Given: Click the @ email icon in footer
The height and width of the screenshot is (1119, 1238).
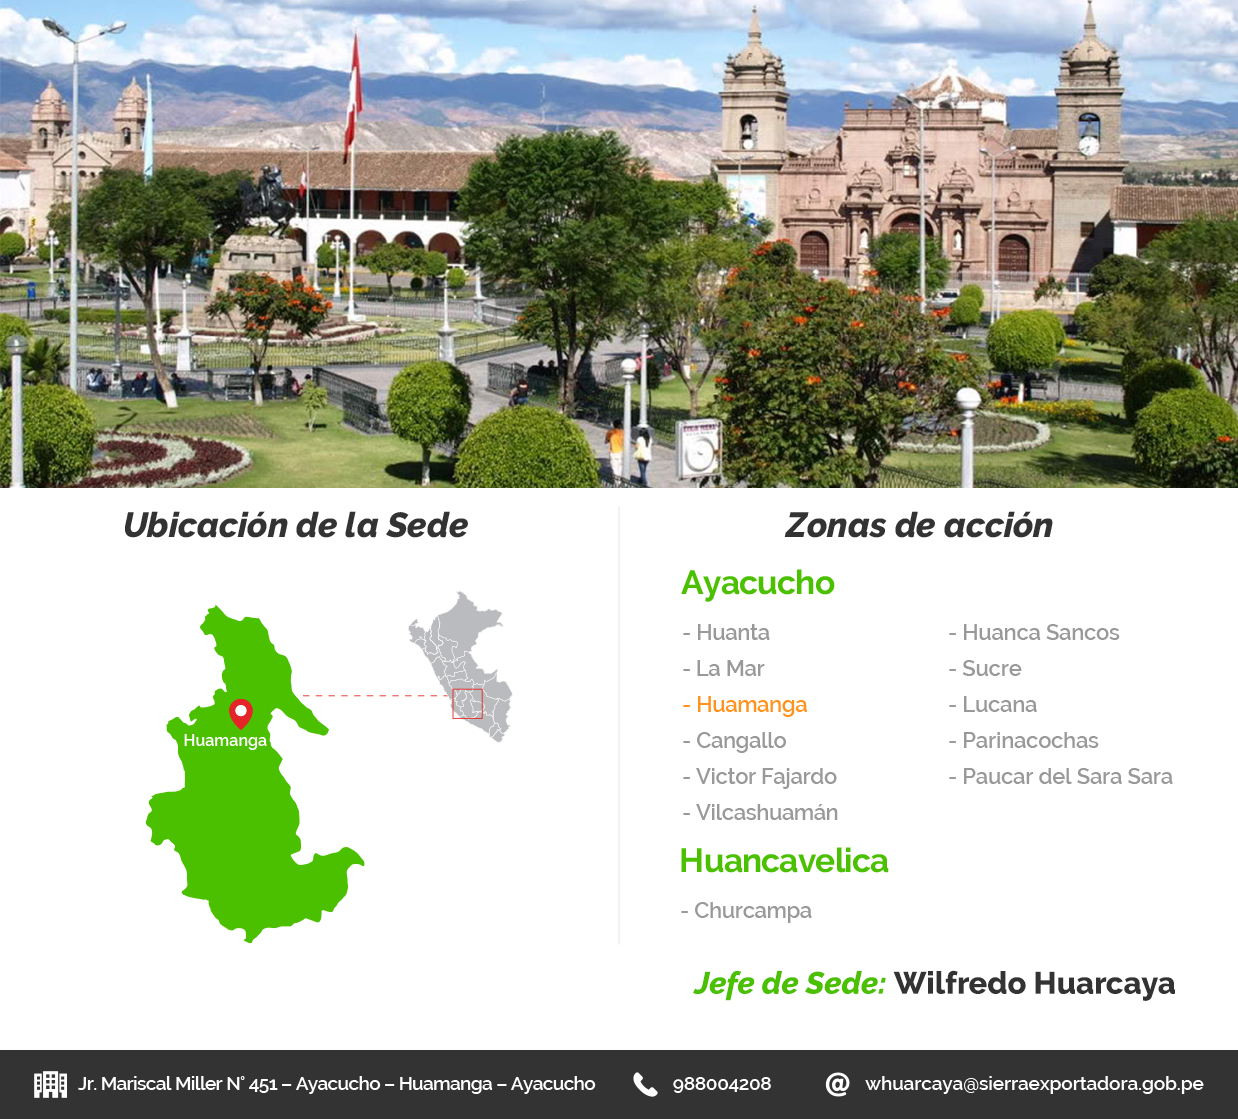Looking at the screenshot, I should (x=838, y=1084).
